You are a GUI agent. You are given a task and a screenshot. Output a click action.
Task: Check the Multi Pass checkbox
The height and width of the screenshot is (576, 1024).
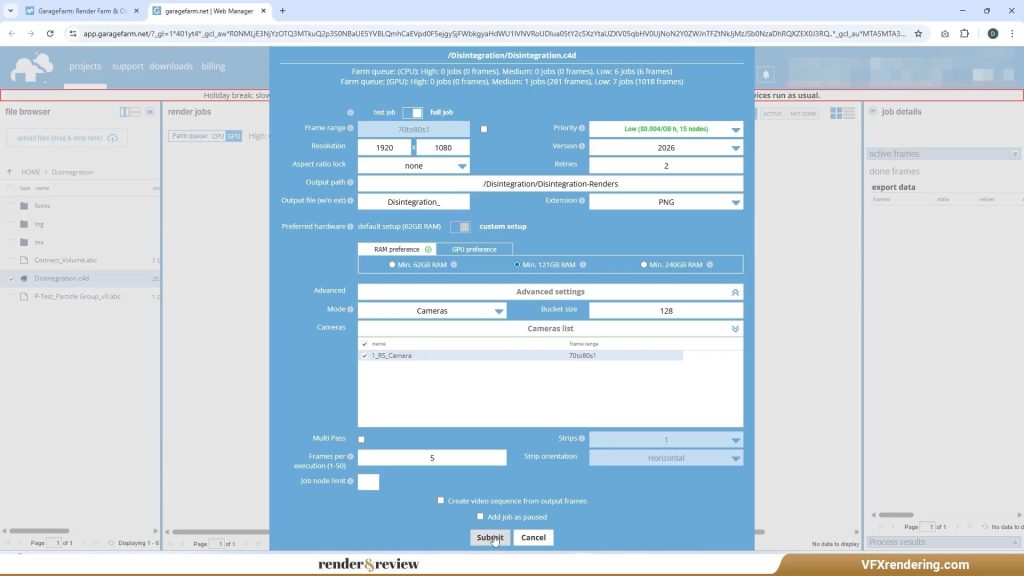coord(361,439)
